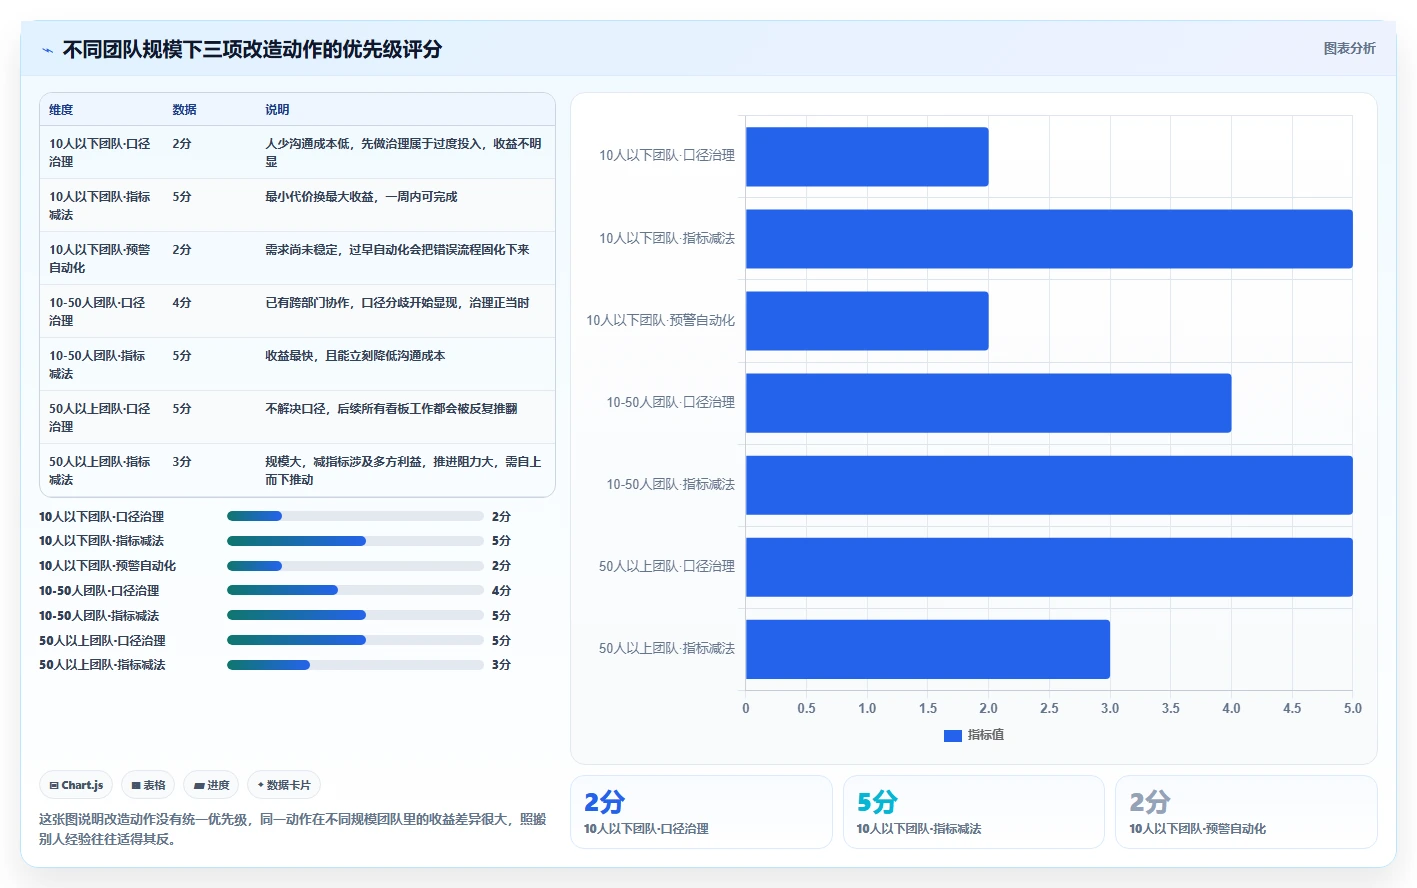The width and height of the screenshot is (1417, 888).
Task: Click description 最小代价换最大收益，一周内可完成
Action: coord(361,197)
